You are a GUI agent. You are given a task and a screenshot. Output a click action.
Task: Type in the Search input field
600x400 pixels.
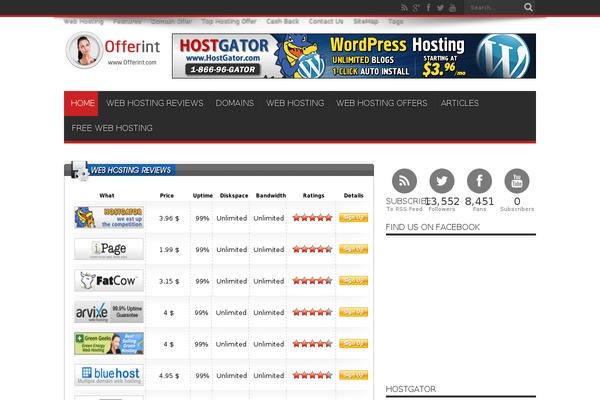(x=492, y=7)
